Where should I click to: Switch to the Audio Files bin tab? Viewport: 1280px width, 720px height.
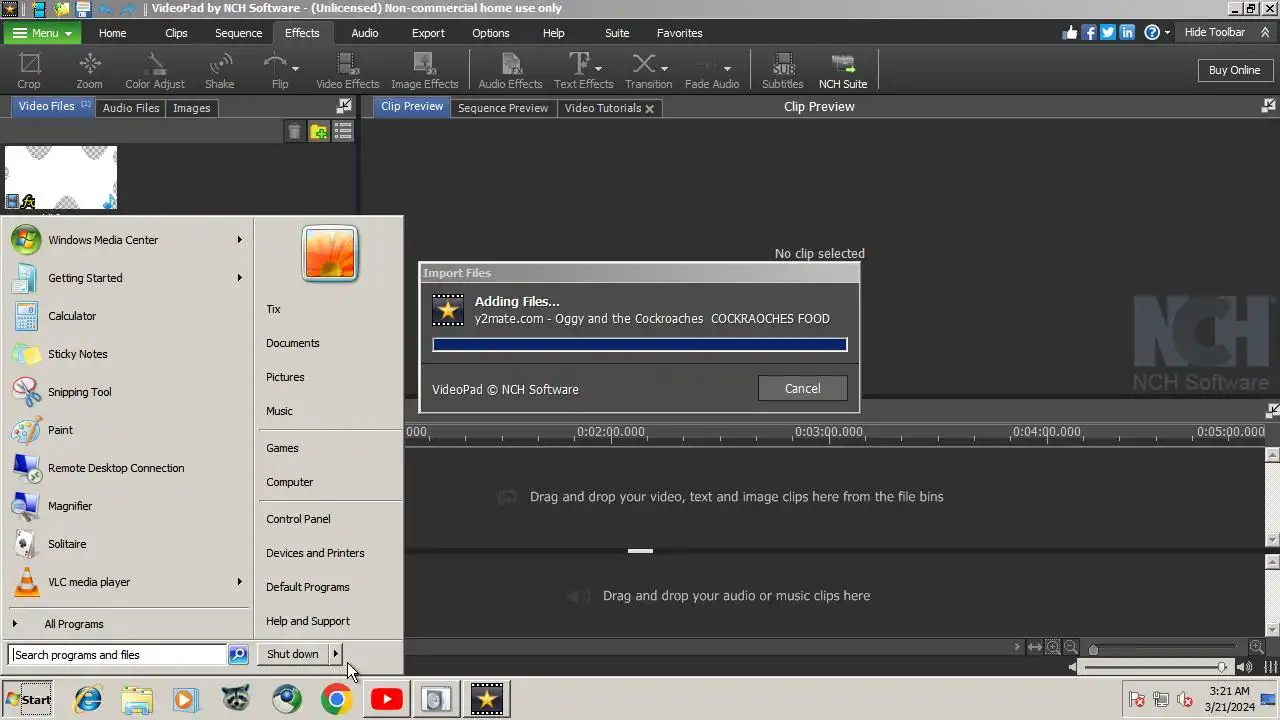pos(131,108)
